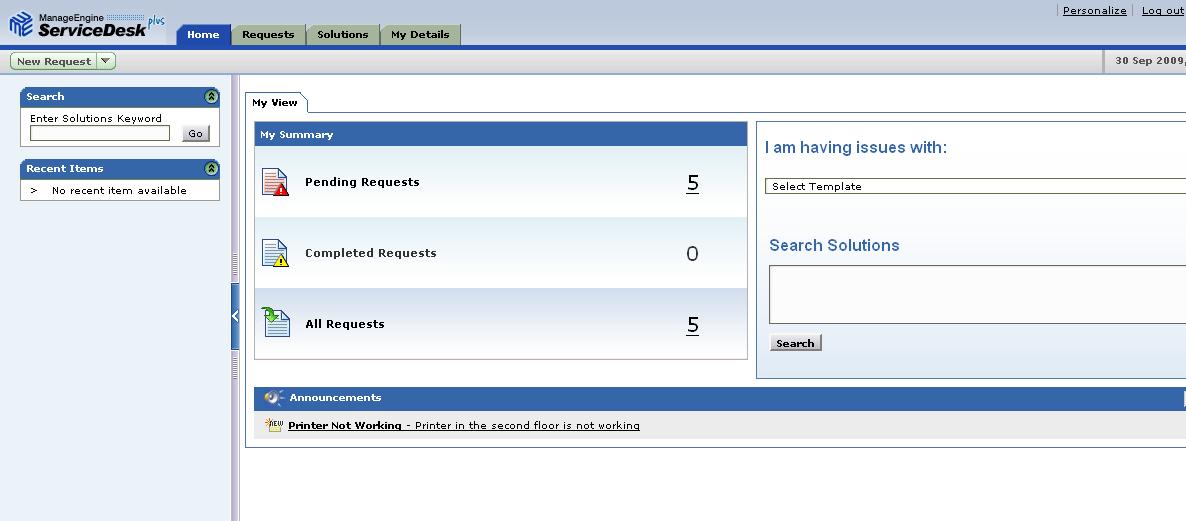Open the All Requests count 5
The height and width of the screenshot is (521, 1186).
click(692, 325)
